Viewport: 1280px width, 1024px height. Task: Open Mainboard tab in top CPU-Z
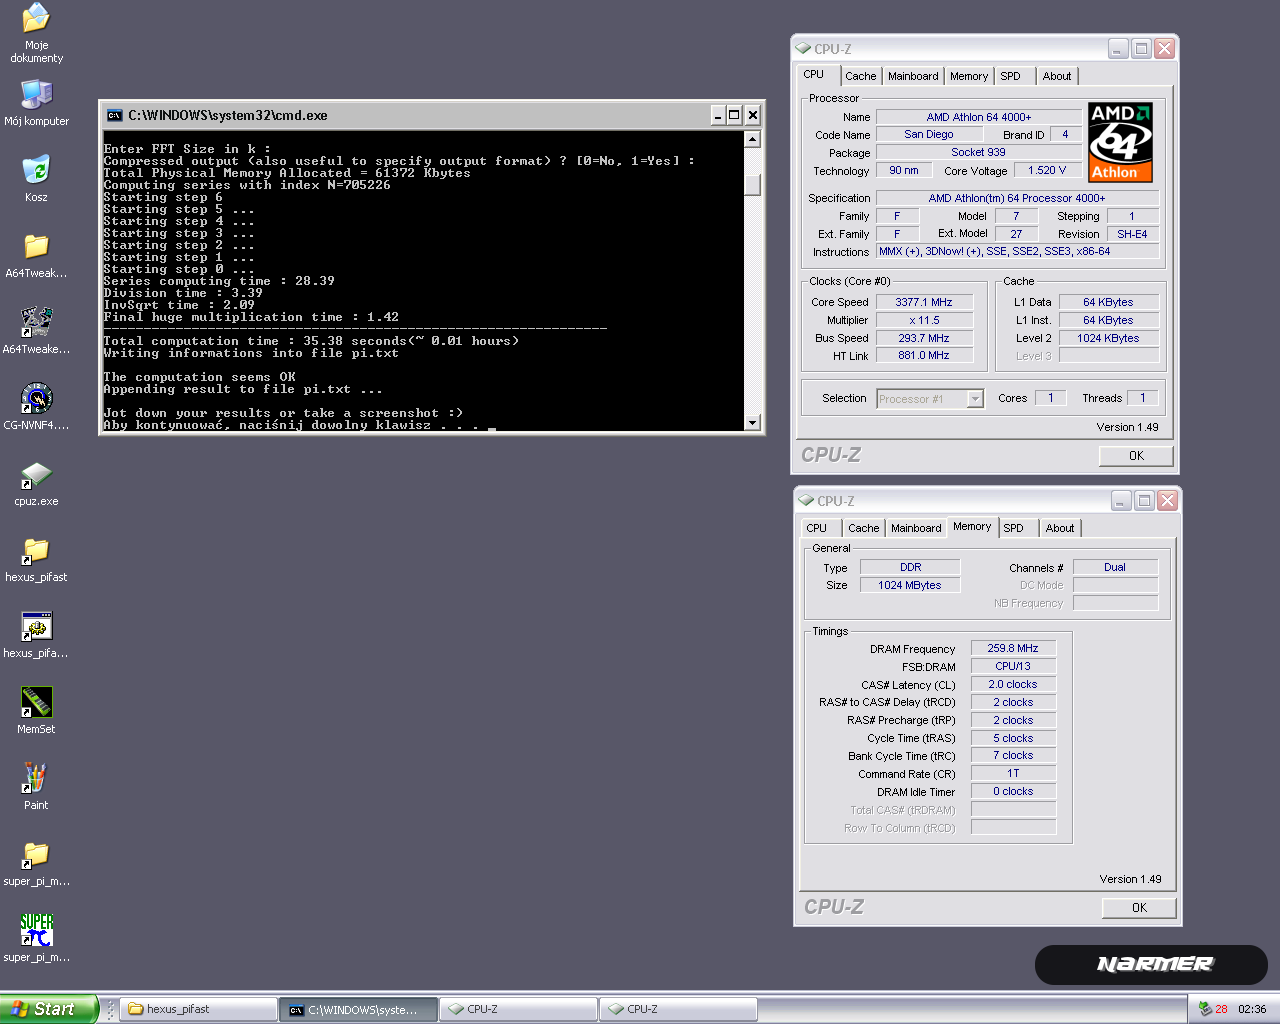(913, 76)
